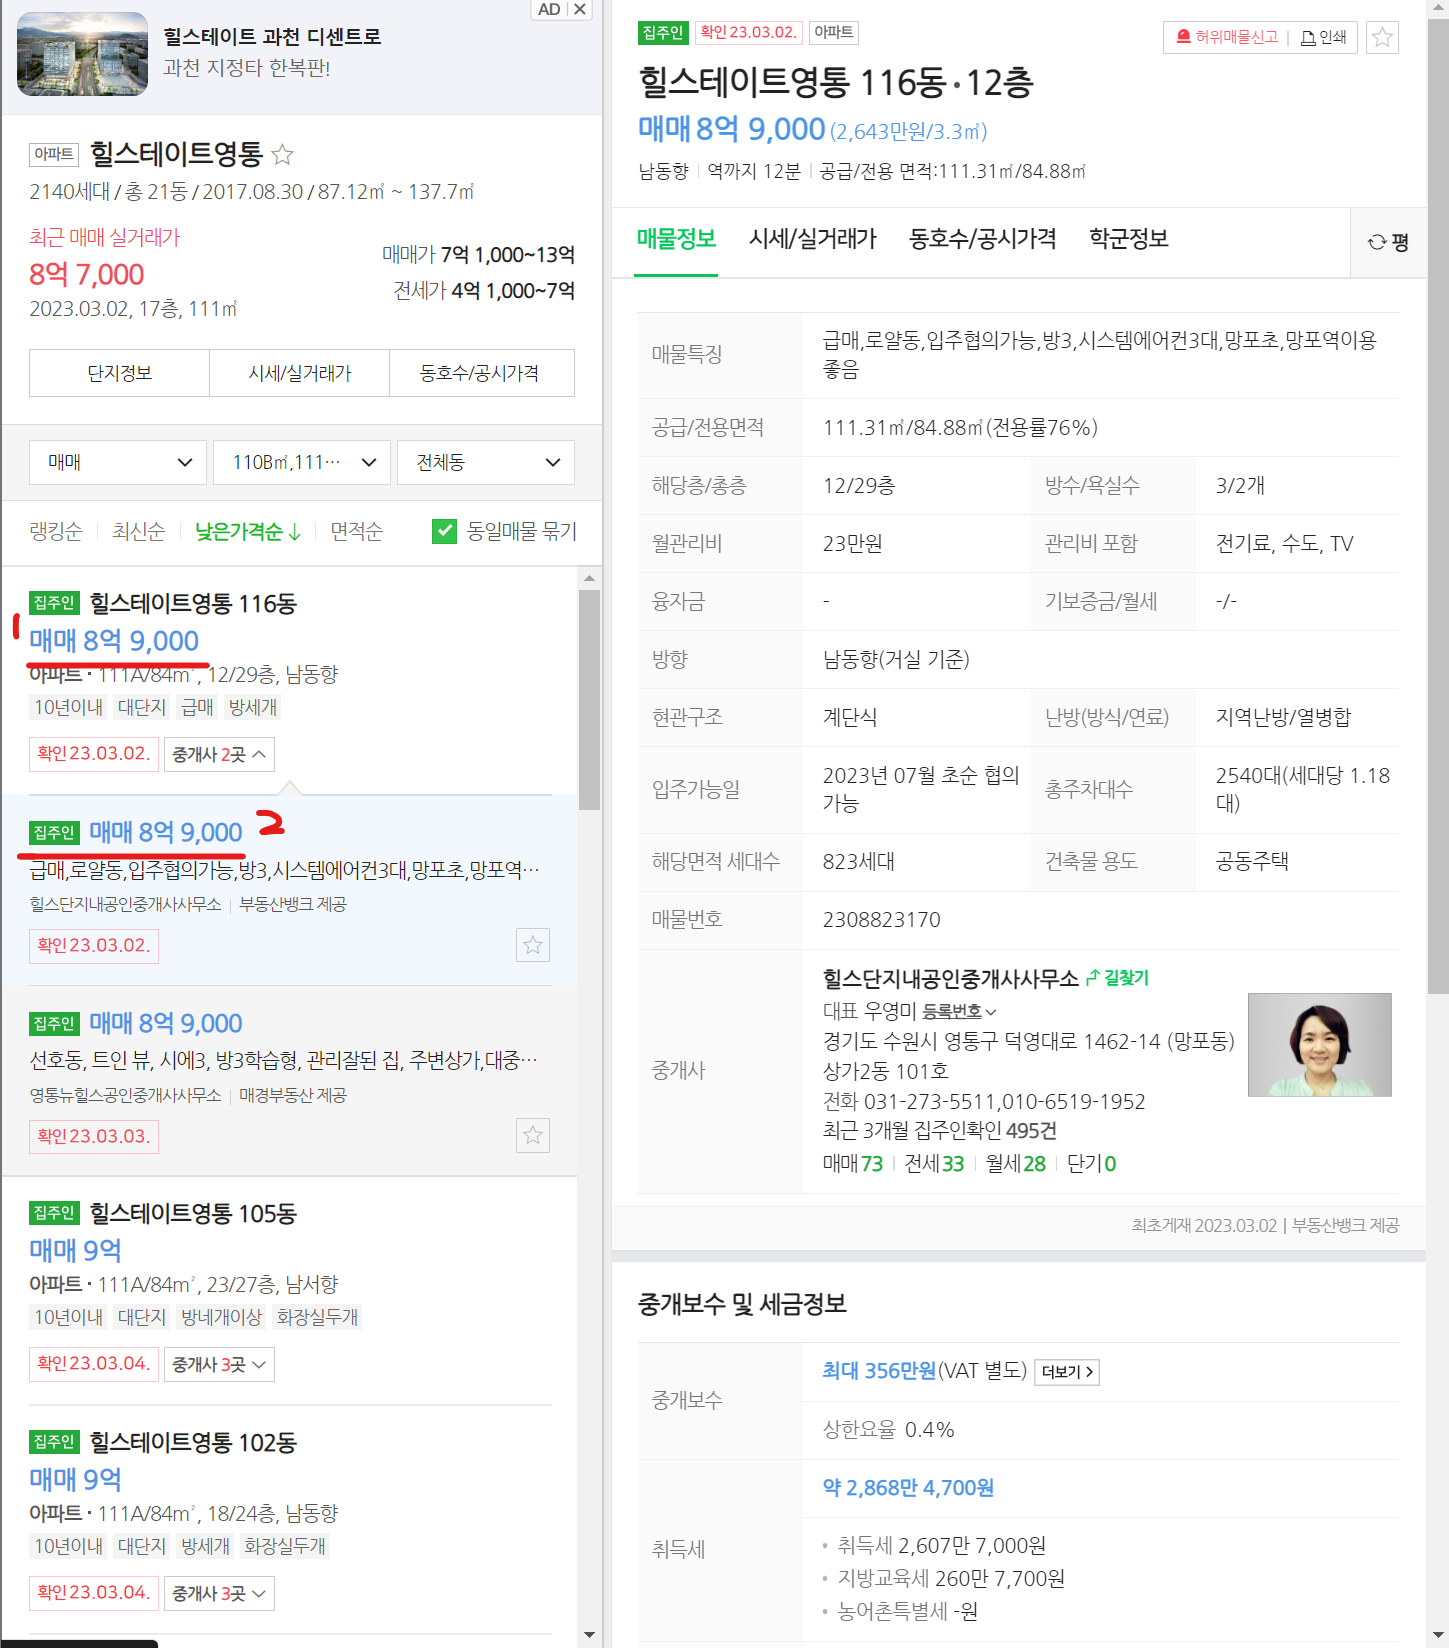This screenshot has height=1648, width=1449.
Task: Select listing 힐스테이트영통 105동
Action: click(193, 1213)
